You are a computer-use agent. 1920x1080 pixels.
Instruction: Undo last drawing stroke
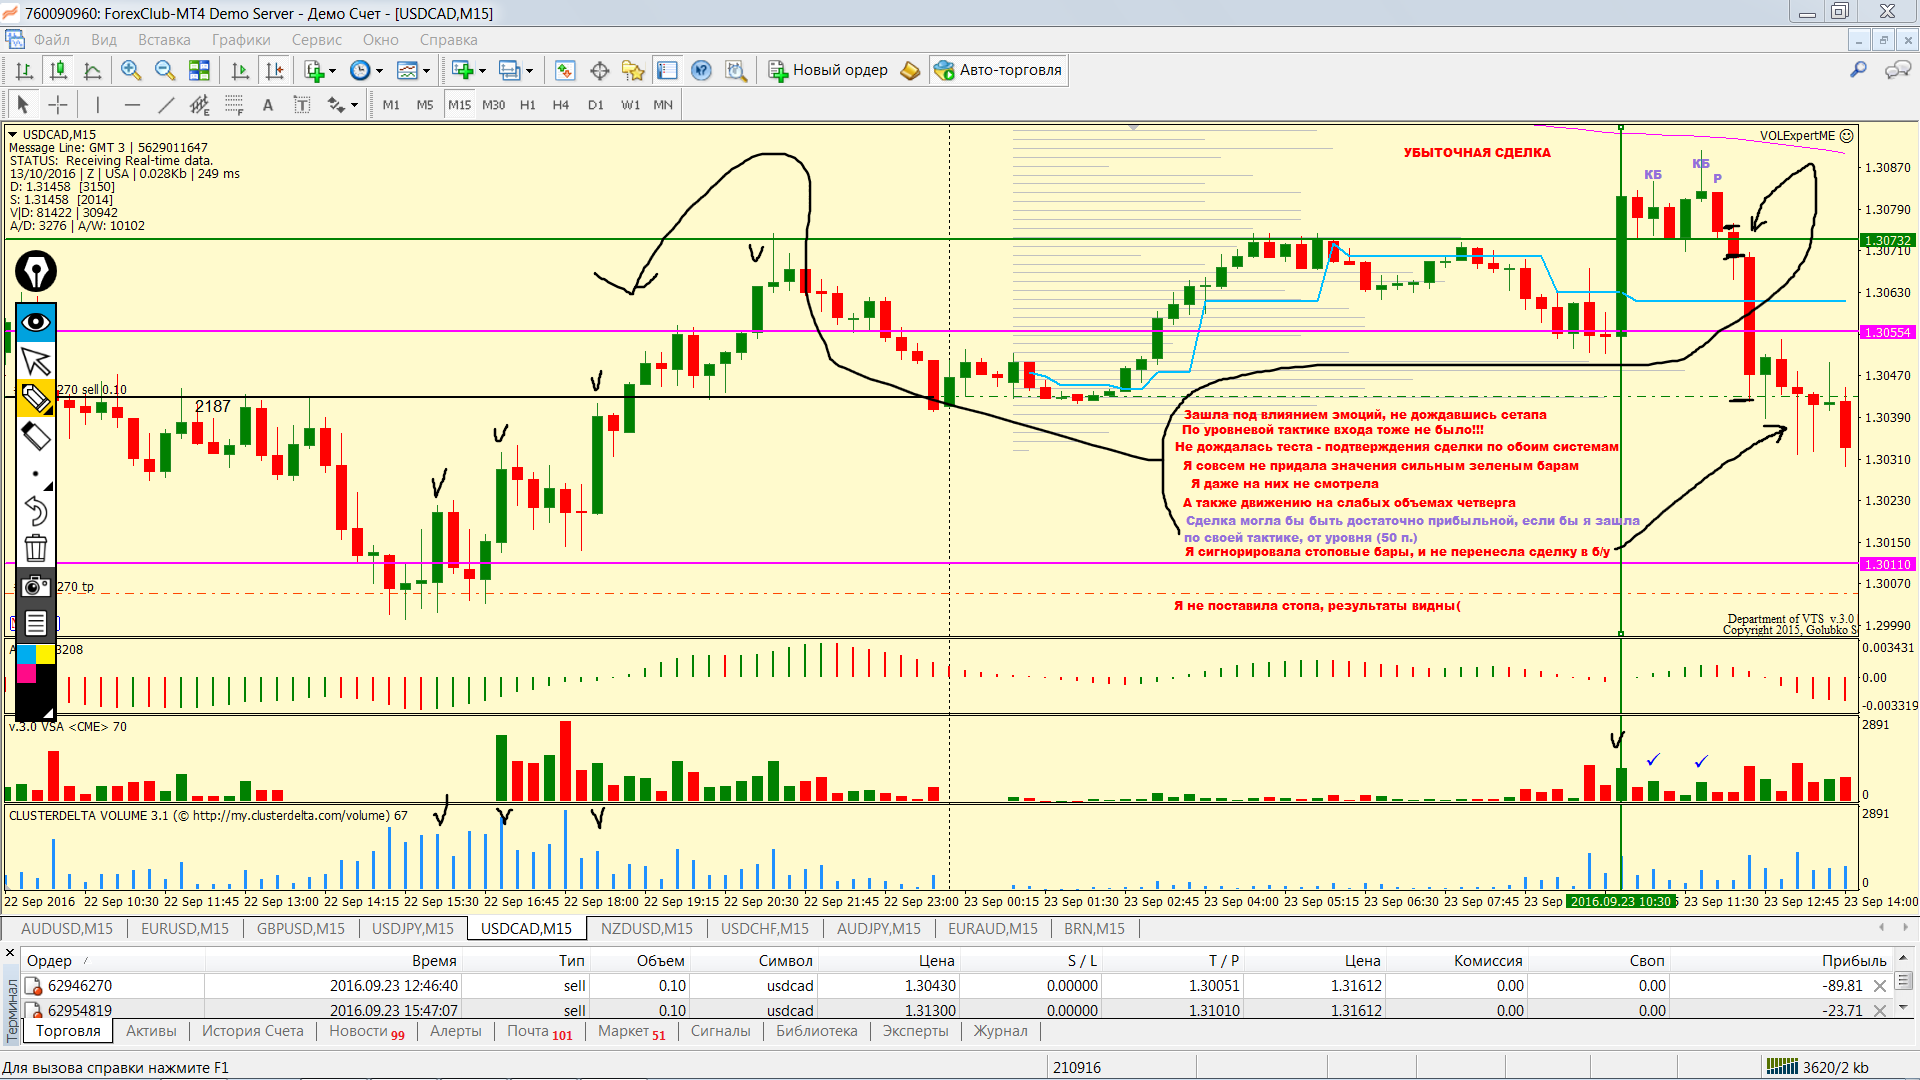(36, 511)
